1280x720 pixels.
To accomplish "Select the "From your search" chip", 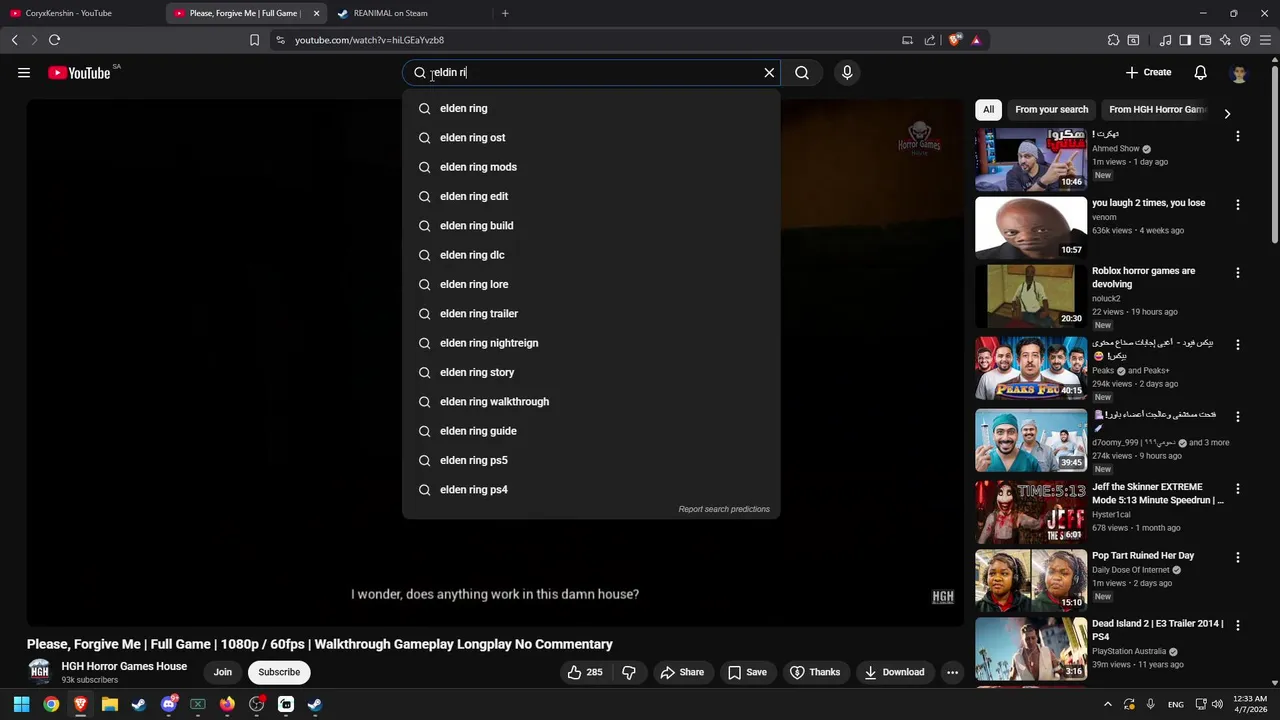I will pos(1051,110).
